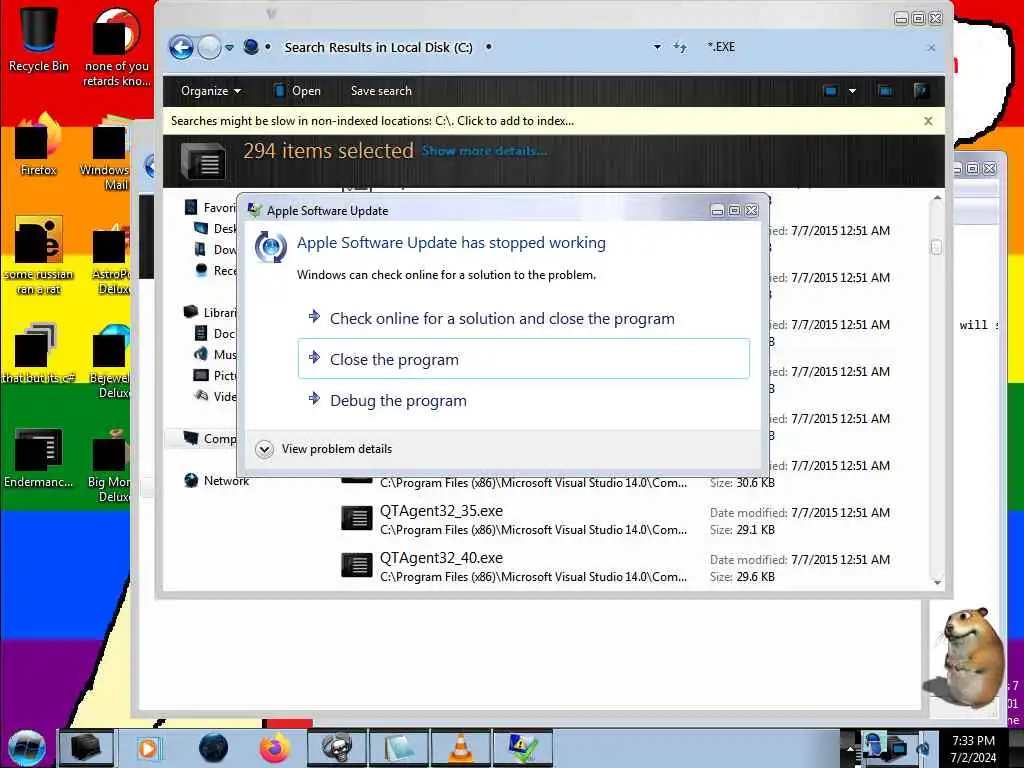Click the Apple Software Update dialog icon

coord(271,247)
